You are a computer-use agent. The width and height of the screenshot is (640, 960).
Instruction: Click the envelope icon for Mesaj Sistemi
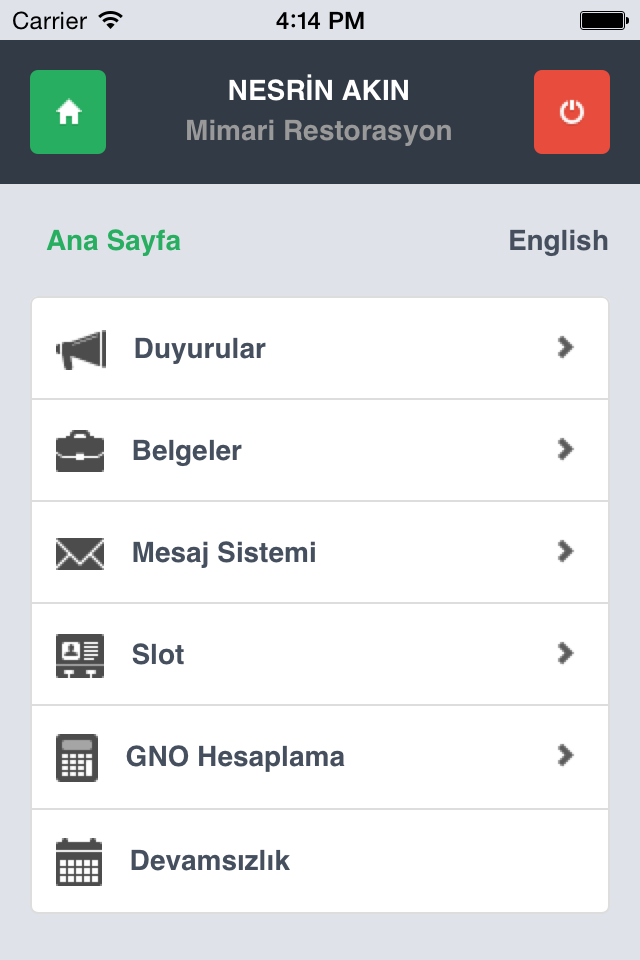tap(80, 553)
